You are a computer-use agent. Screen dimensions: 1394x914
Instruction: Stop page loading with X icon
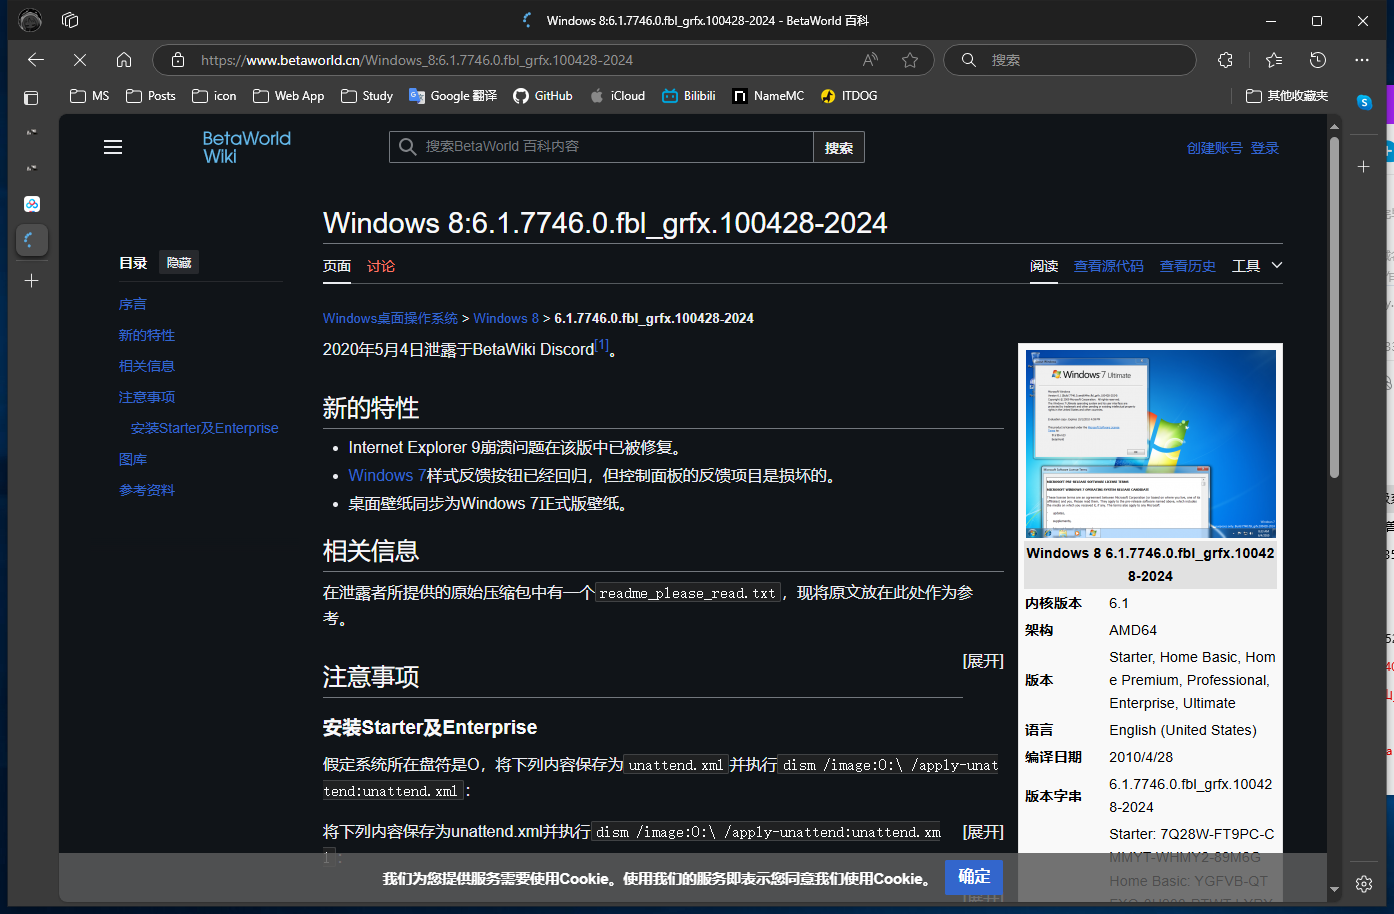point(80,60)
